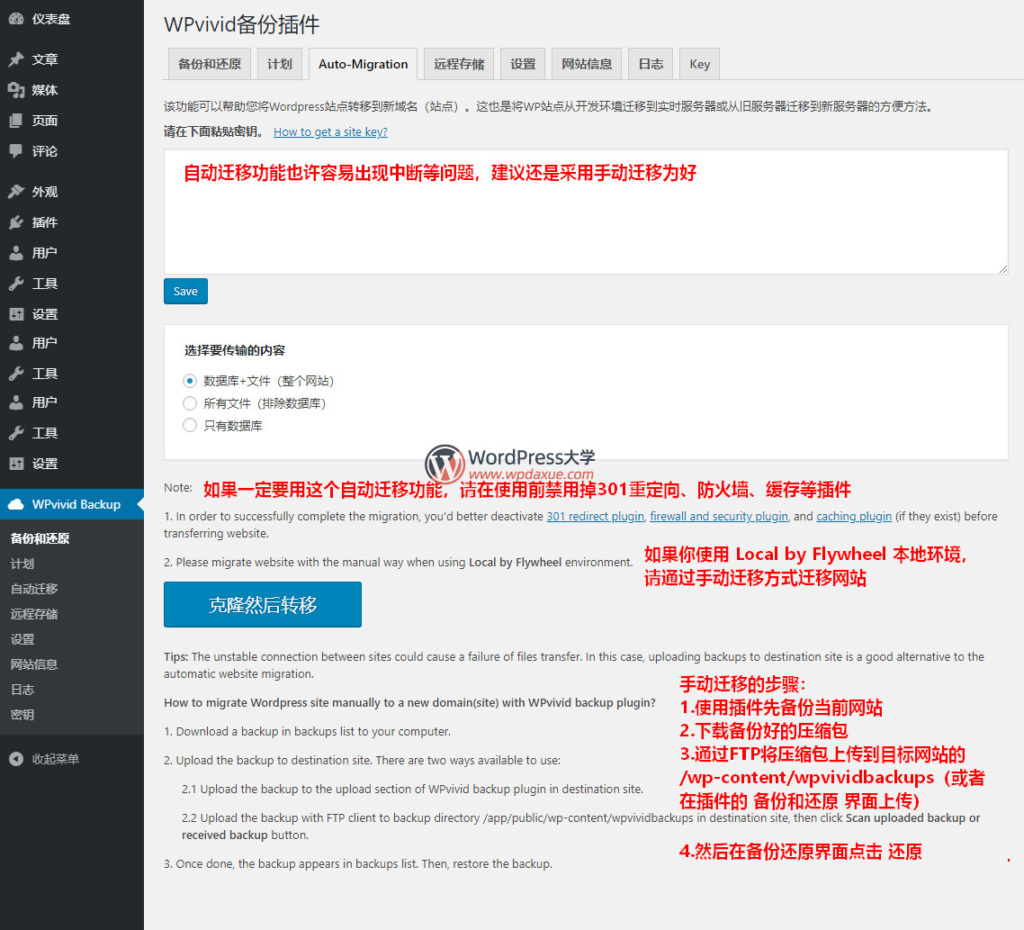Click the comment bubble icon for 评论
1024x930 pixels.
click(16, 151)
